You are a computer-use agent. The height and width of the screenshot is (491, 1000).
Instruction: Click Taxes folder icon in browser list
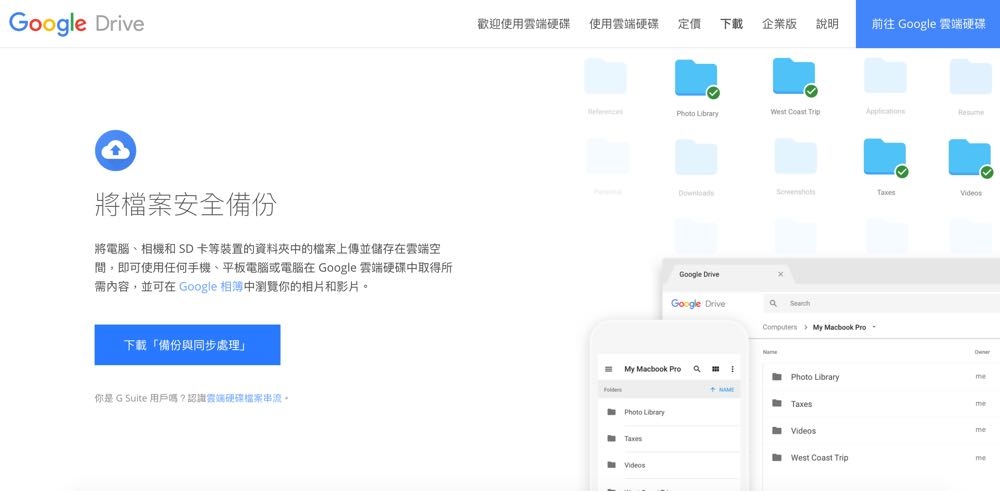pos(776,403)
